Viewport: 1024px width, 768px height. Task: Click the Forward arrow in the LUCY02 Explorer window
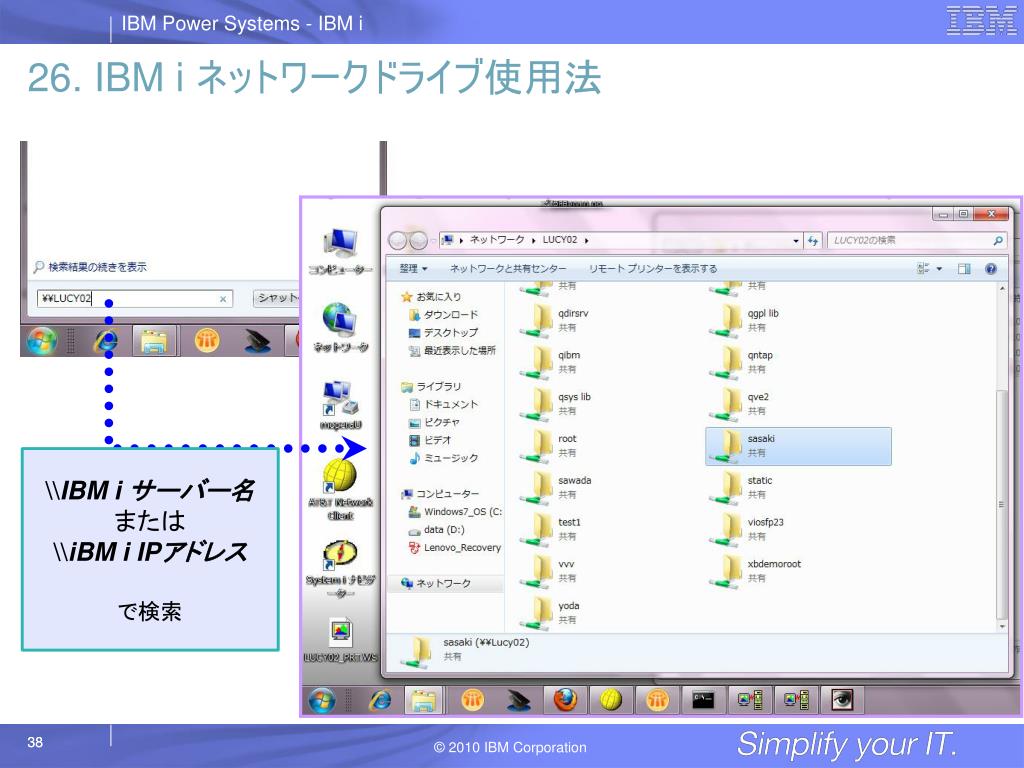tap(418, 241)
